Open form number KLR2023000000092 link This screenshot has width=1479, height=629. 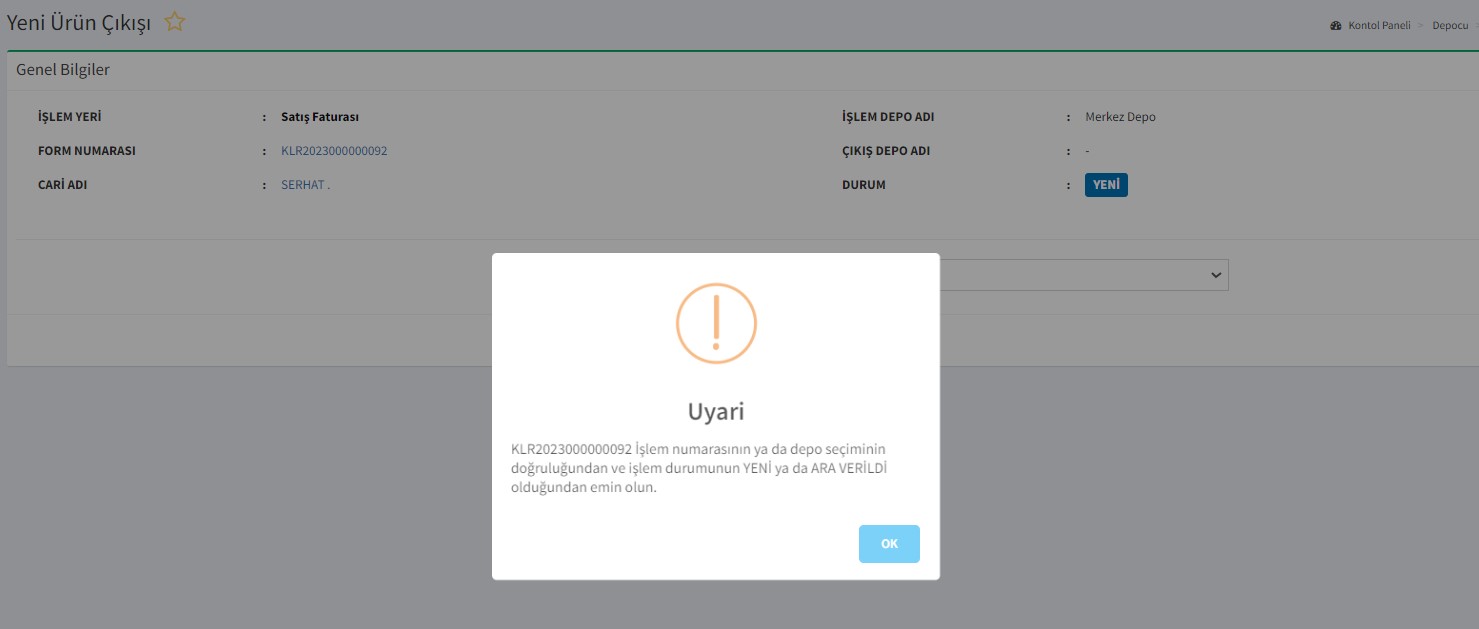pyautogui.click(x=334, y=151)
